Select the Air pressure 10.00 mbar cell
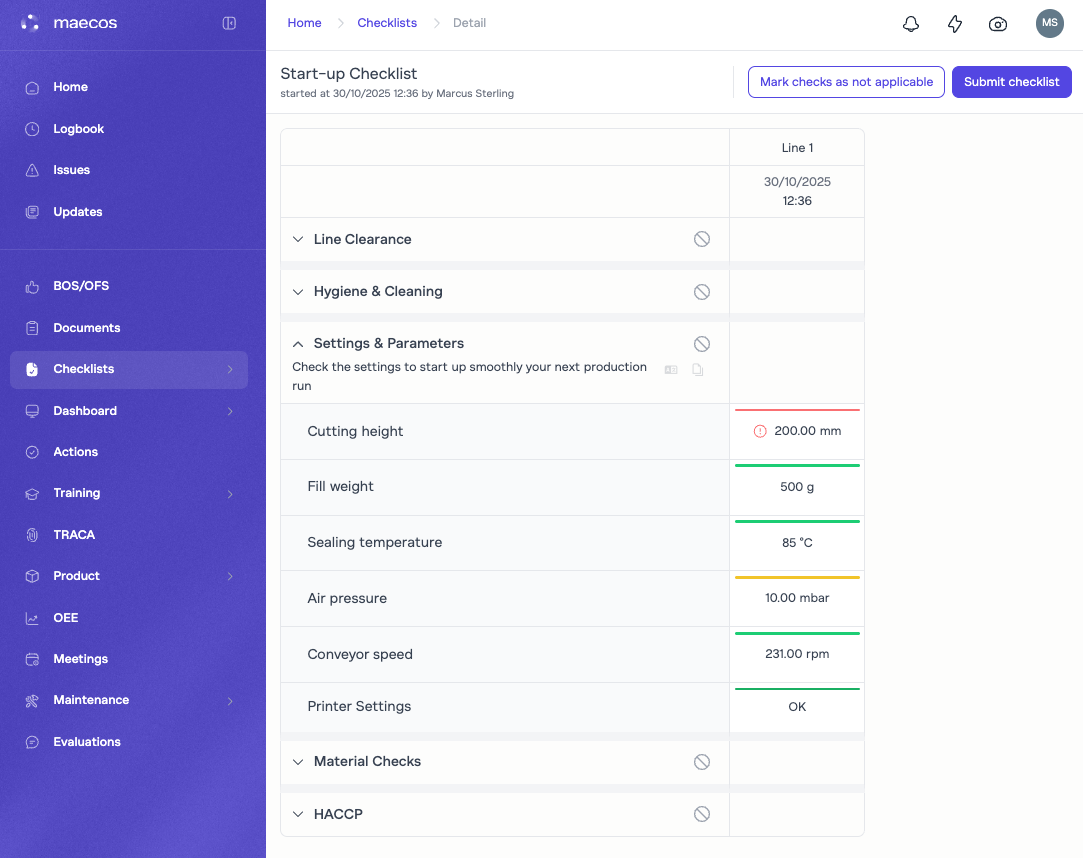1083x858 pixels. point(797,598)
